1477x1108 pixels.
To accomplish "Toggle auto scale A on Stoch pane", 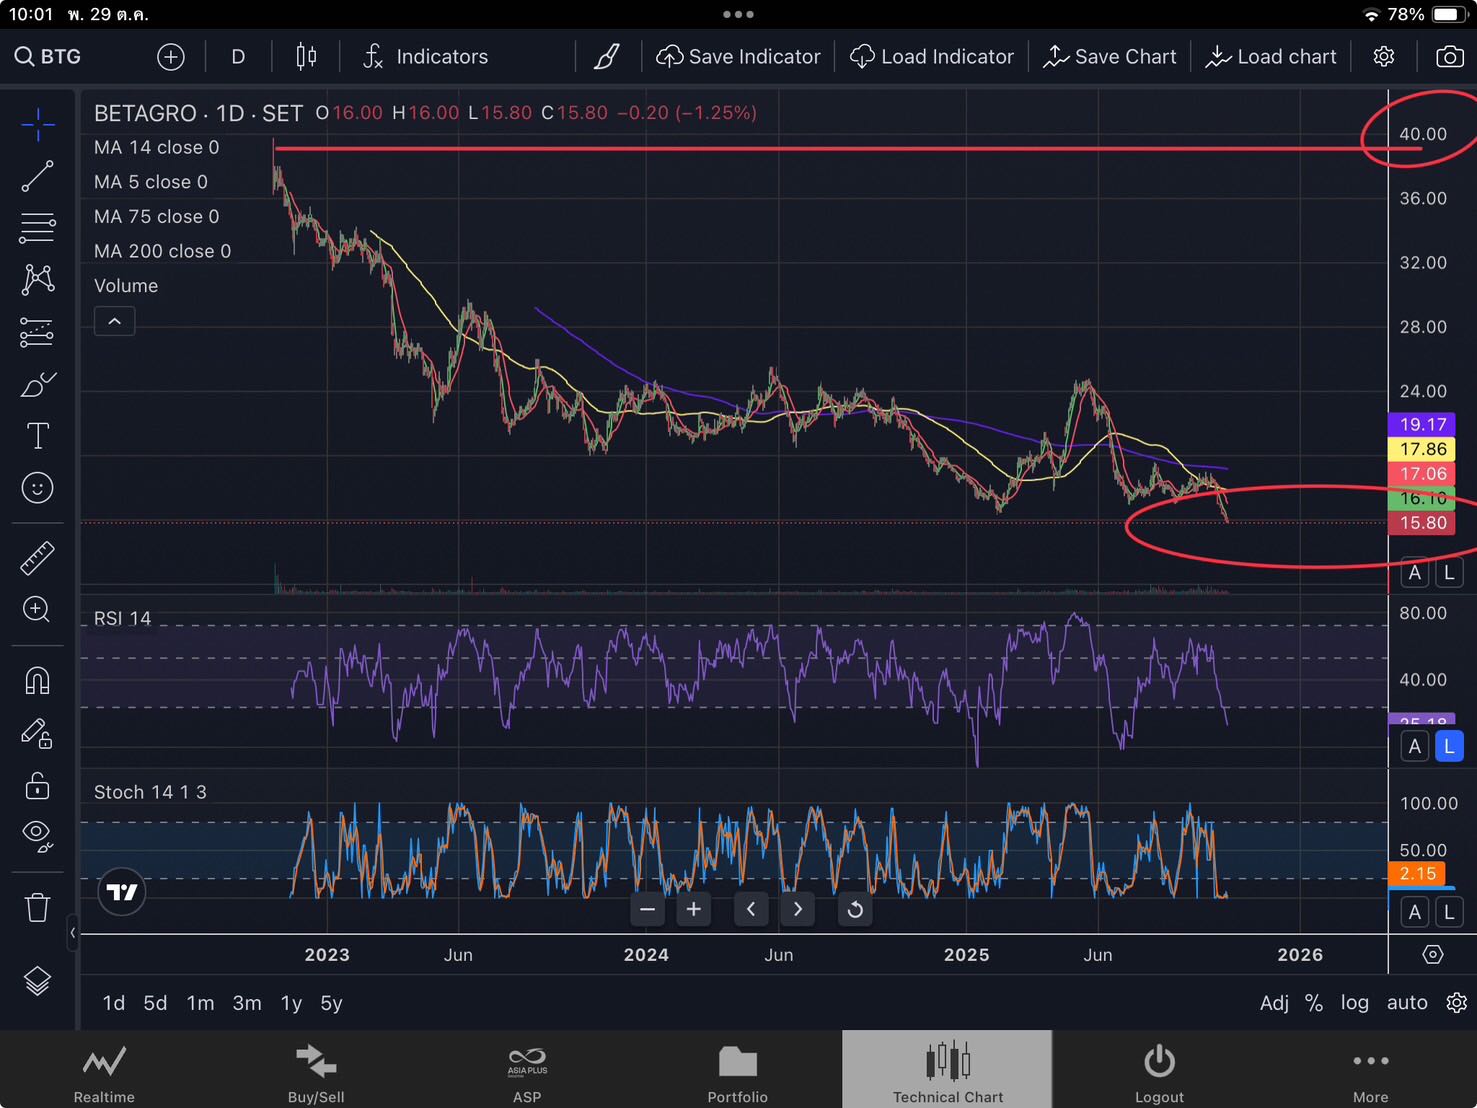I will (1415, 912).
